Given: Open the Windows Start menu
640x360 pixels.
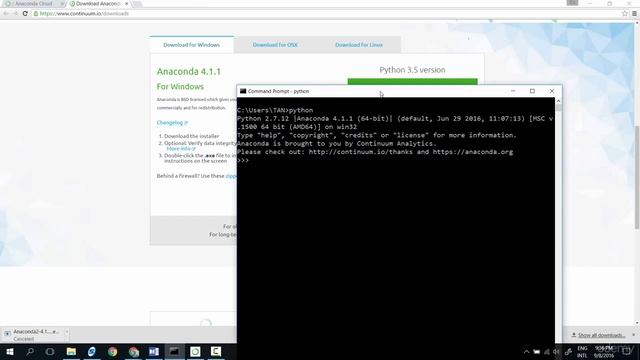Looking at the screenshot, I should (10, 351).
